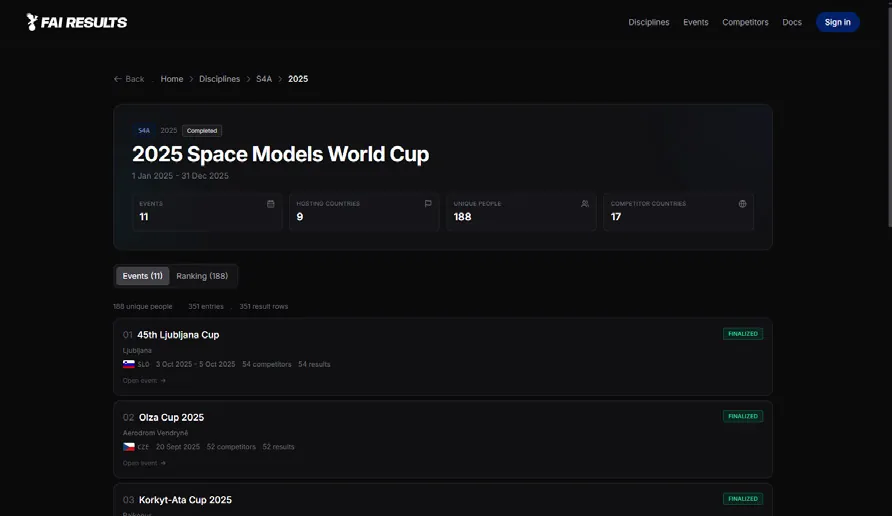The height and width of the screenshot is (516, 892).
Task: Click the '20 Sept 2025' date
Action: click(x=177, y=447)
